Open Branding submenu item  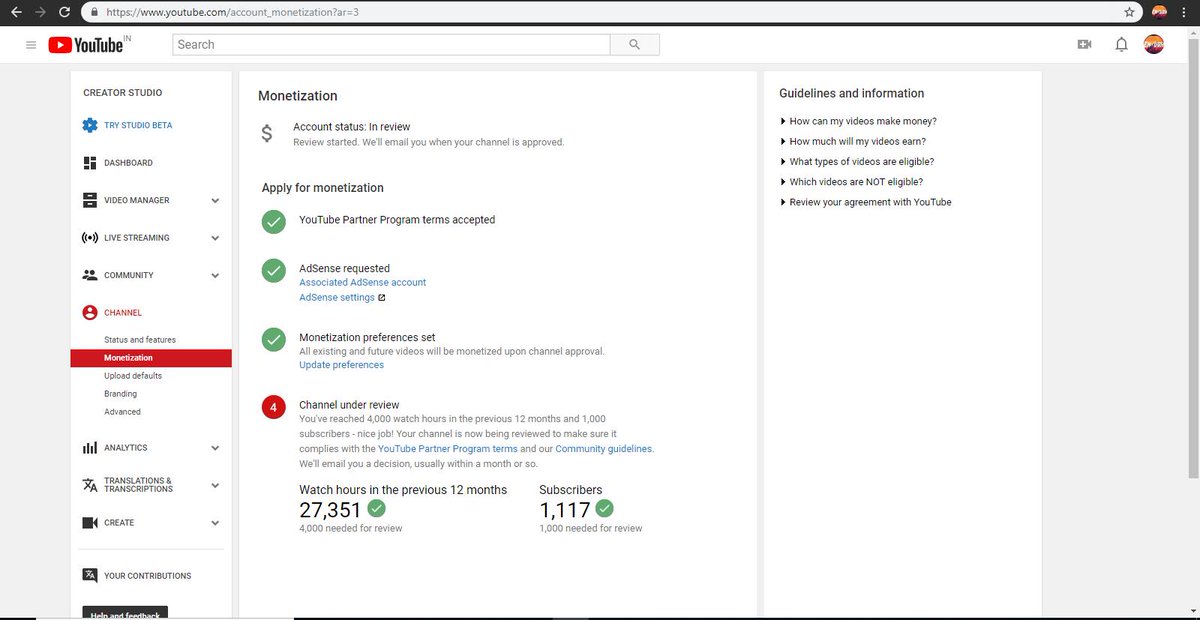point(121,394)
